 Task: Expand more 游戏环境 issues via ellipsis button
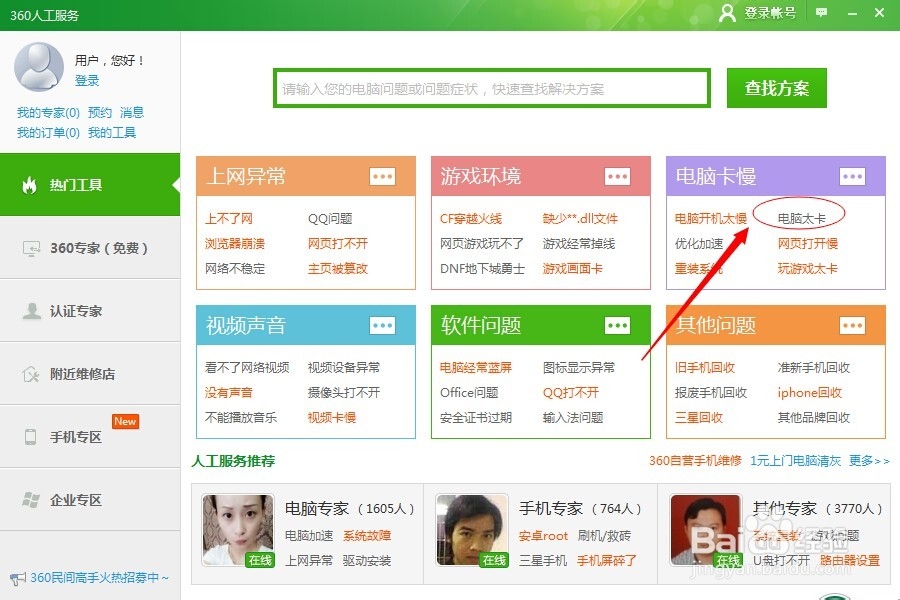617,177
